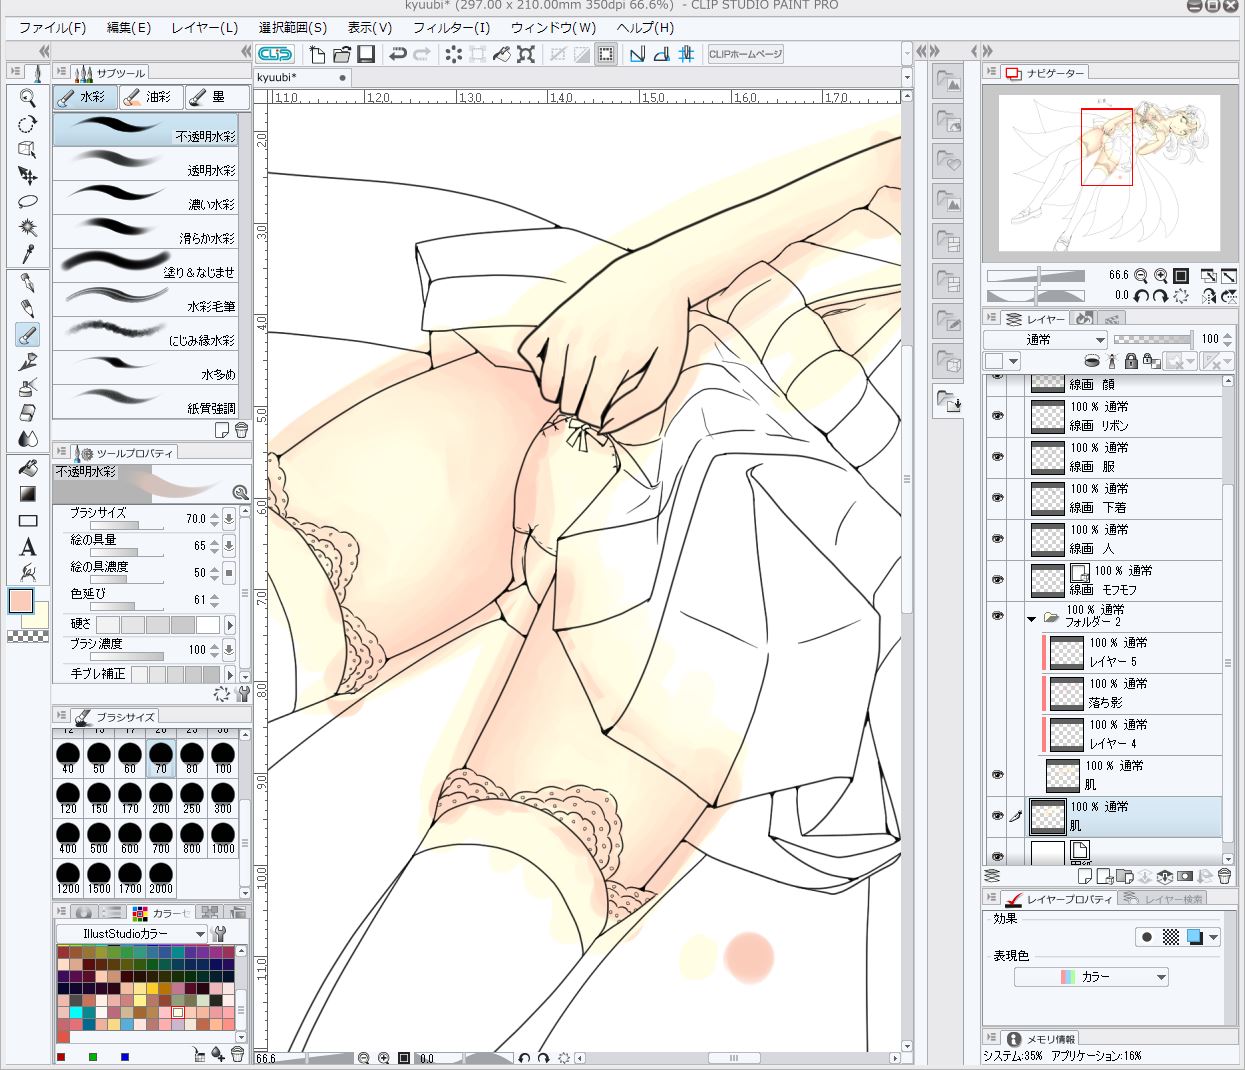Click the main drawing color swatch
Image resolution: width=1245 pixels, height=1070 pixels.
[21, 601]
